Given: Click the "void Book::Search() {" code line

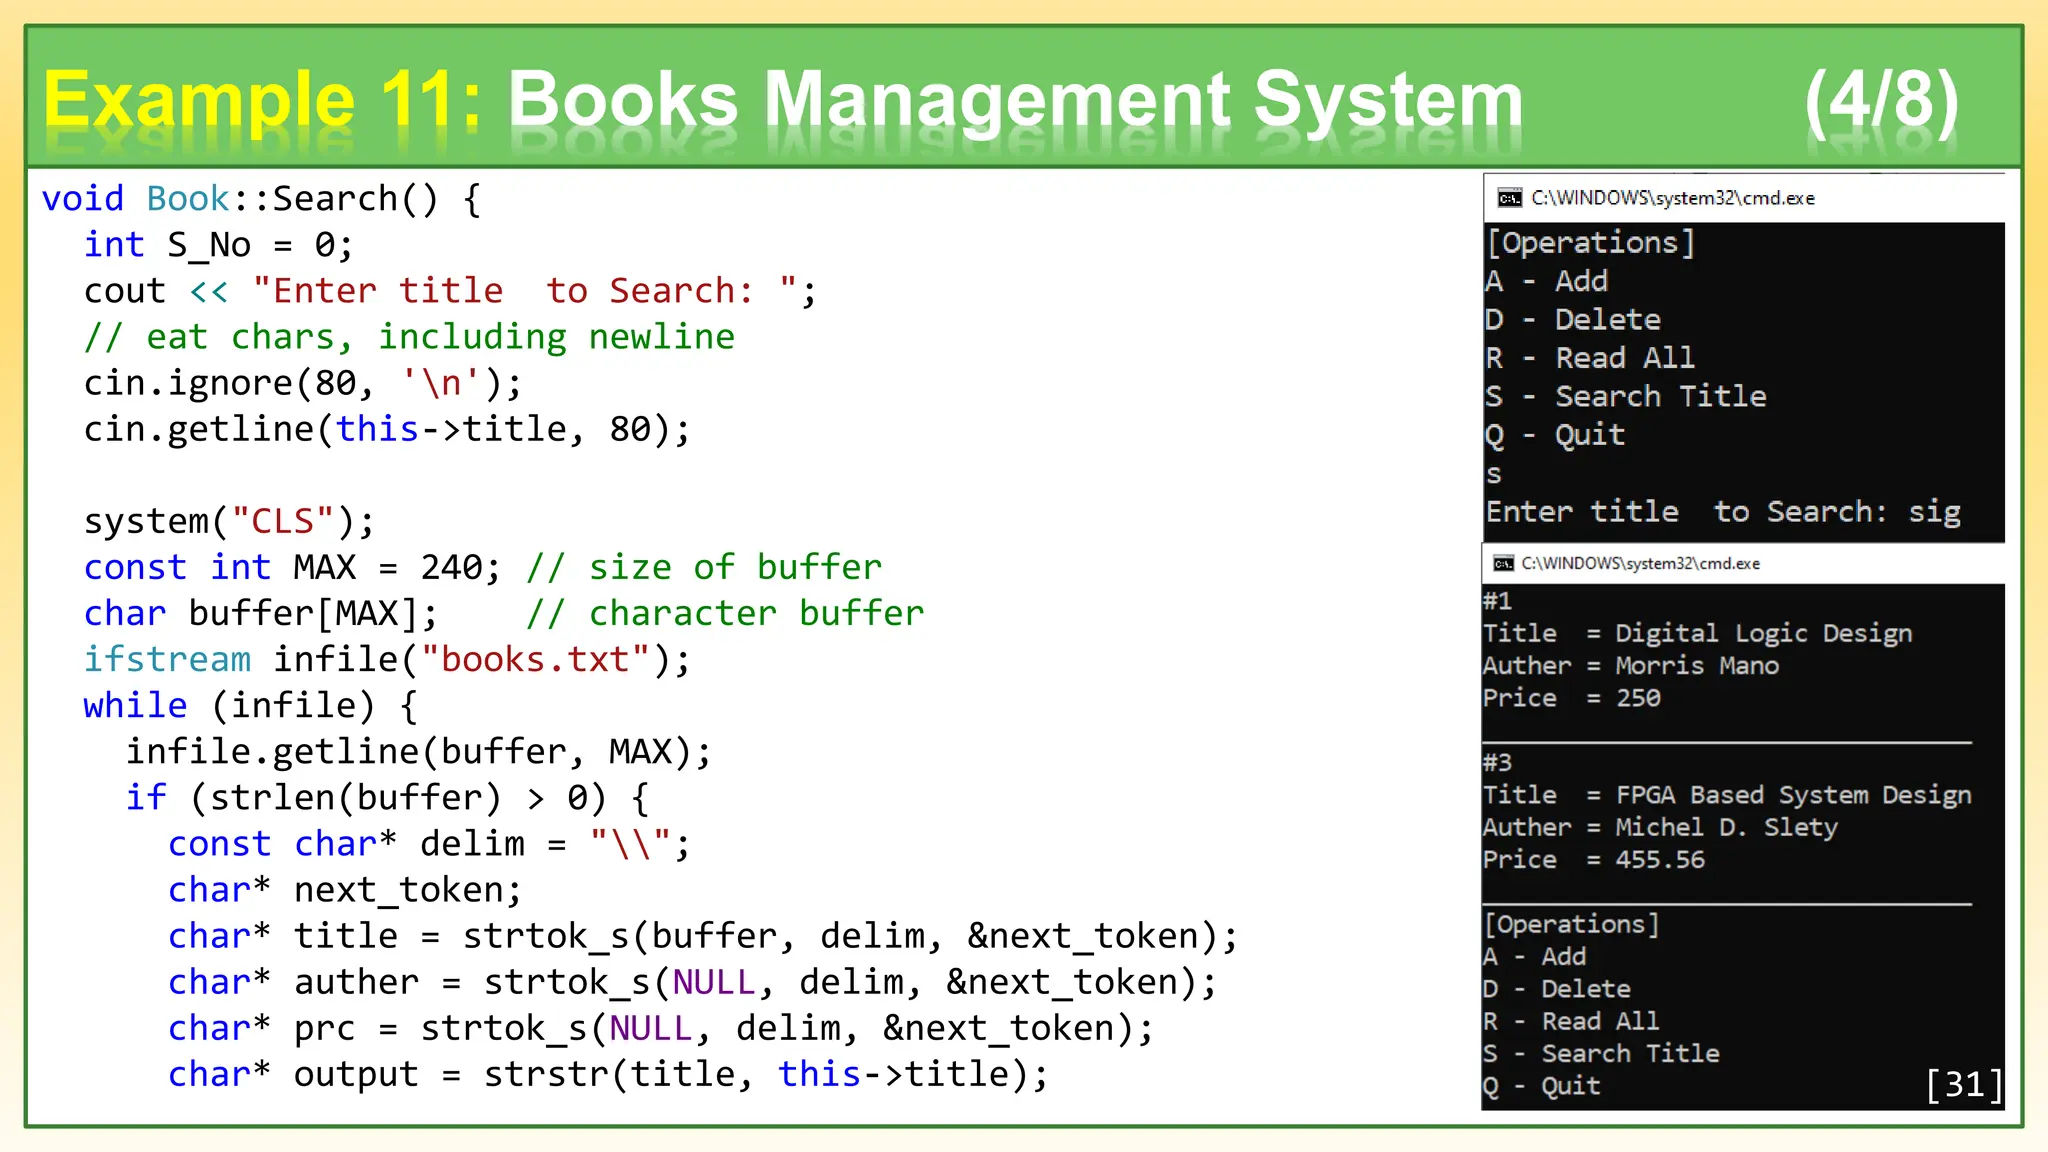Looking at the screenshot, I should pyautogui.click(x=261, y=199).
